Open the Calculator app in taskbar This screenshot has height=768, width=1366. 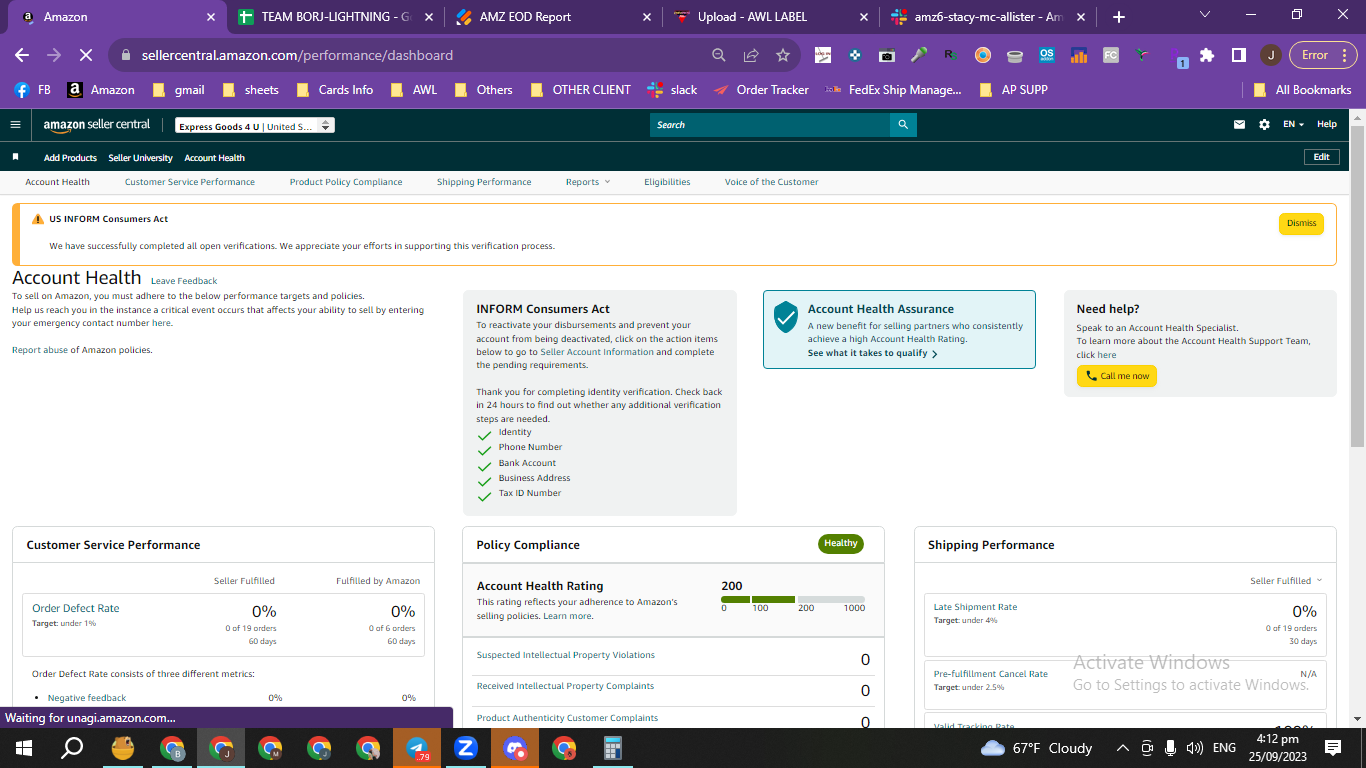[x=613, y=747]
